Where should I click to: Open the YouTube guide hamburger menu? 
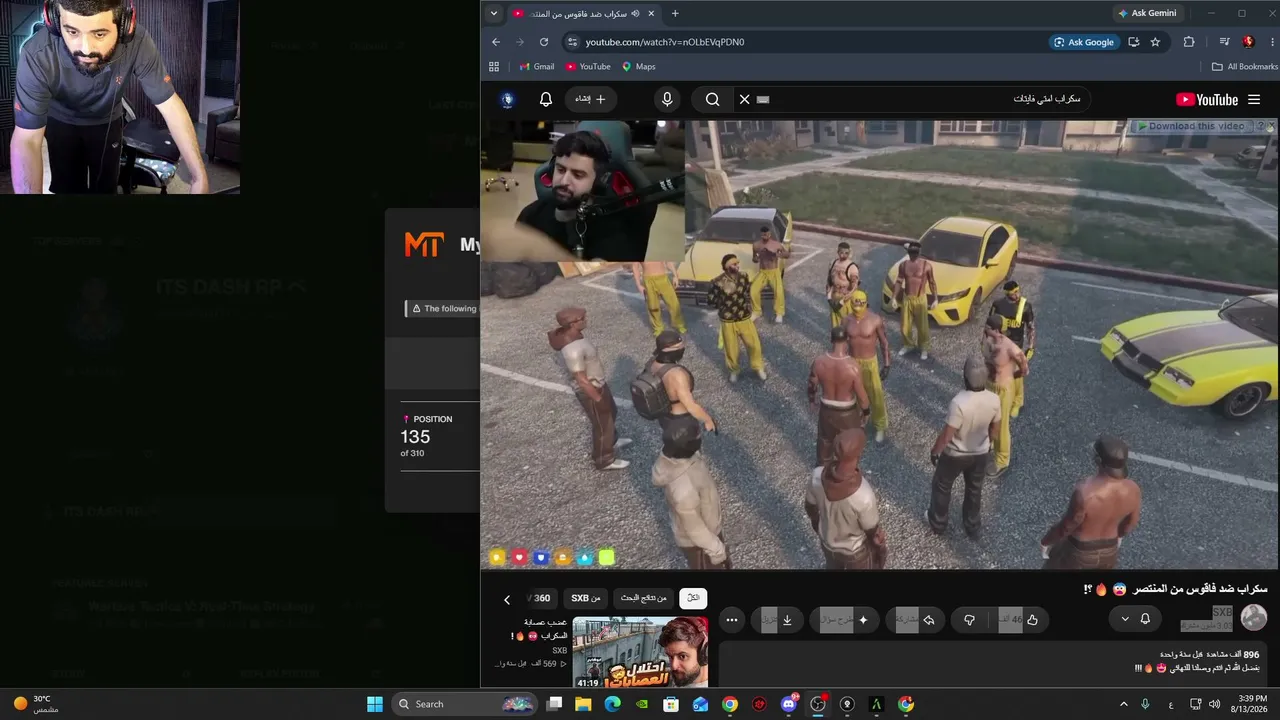click(x=1254, y=100)
